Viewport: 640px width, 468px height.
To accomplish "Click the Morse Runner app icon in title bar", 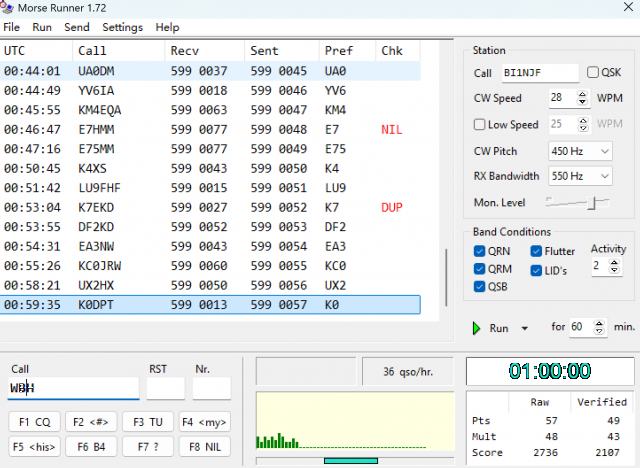I will point(7,7).
